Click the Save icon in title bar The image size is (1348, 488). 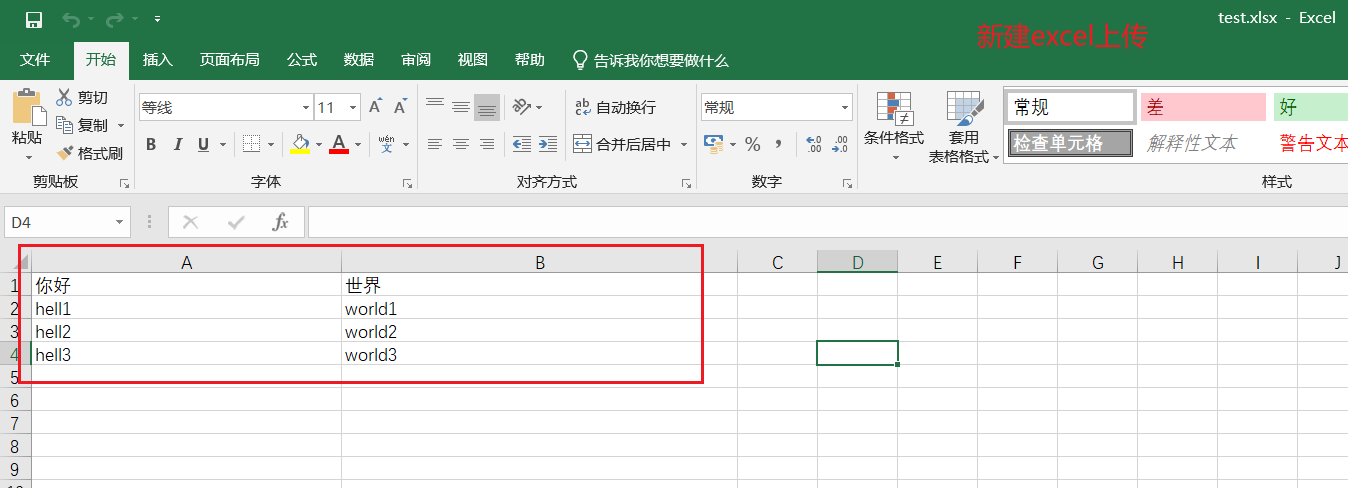coord(33,19)
